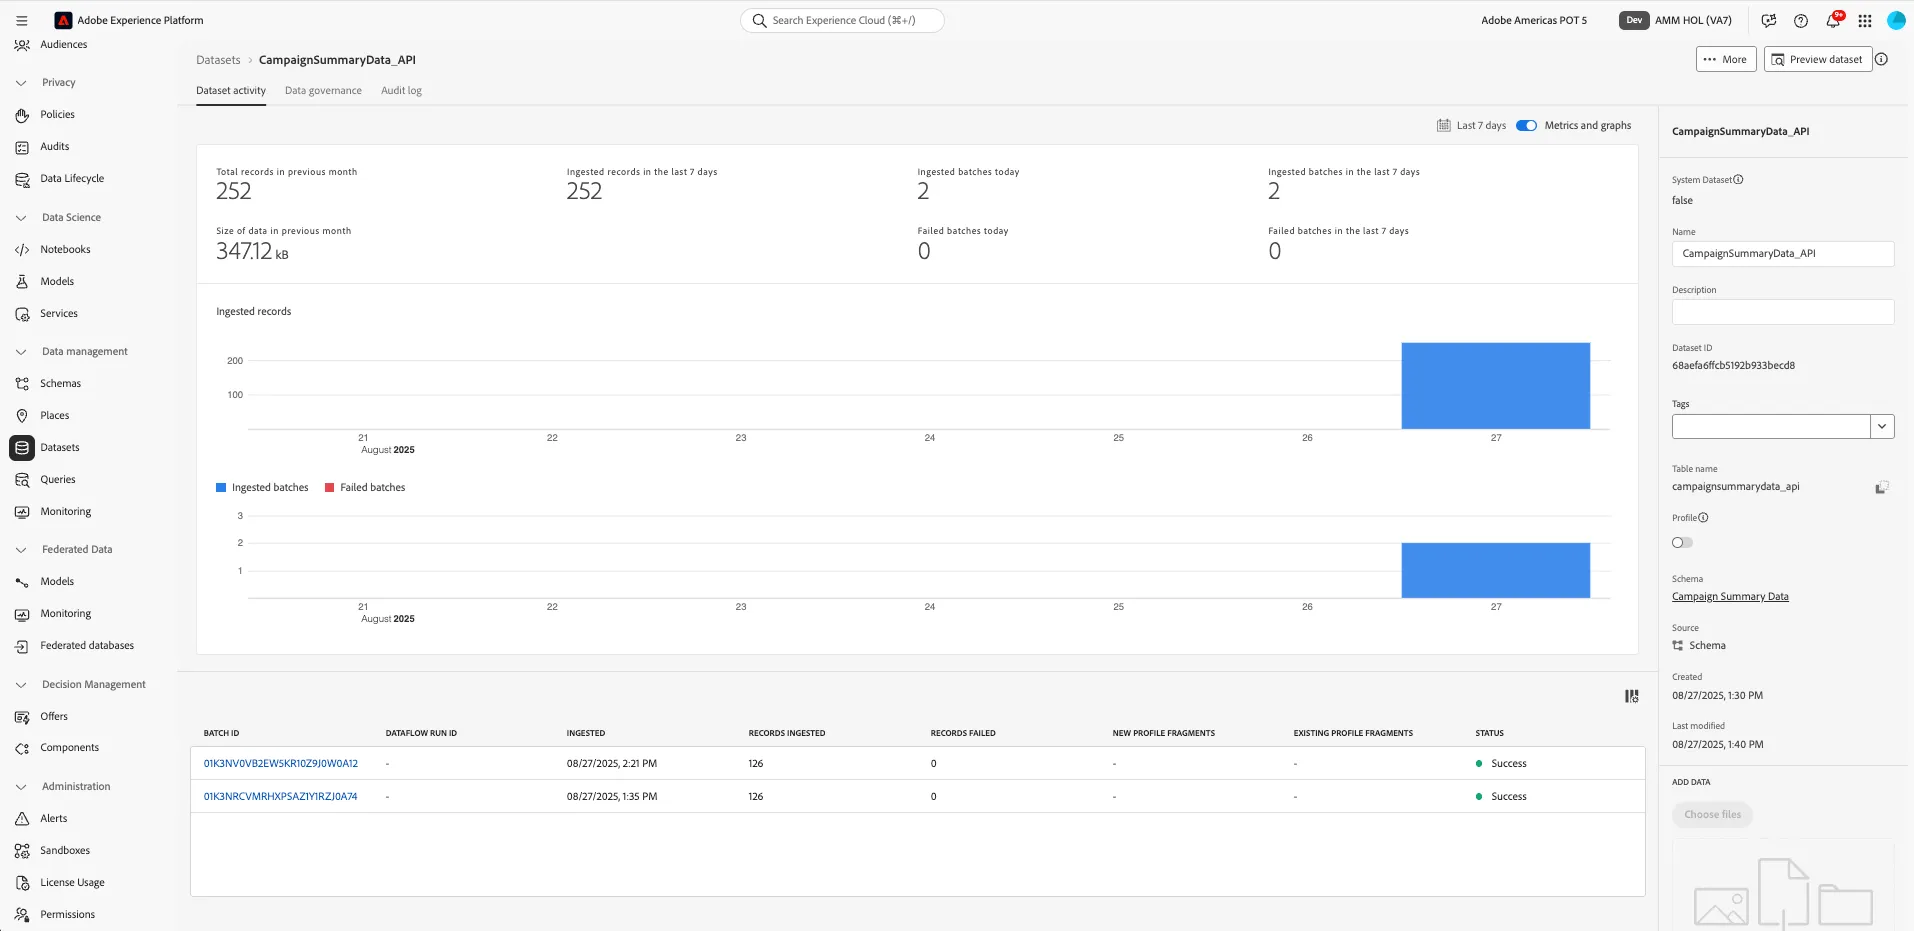Click the dataset info icon beside Preview dataset
1914x931 pixels.
pyautogui.click(x=1881, y=59)
